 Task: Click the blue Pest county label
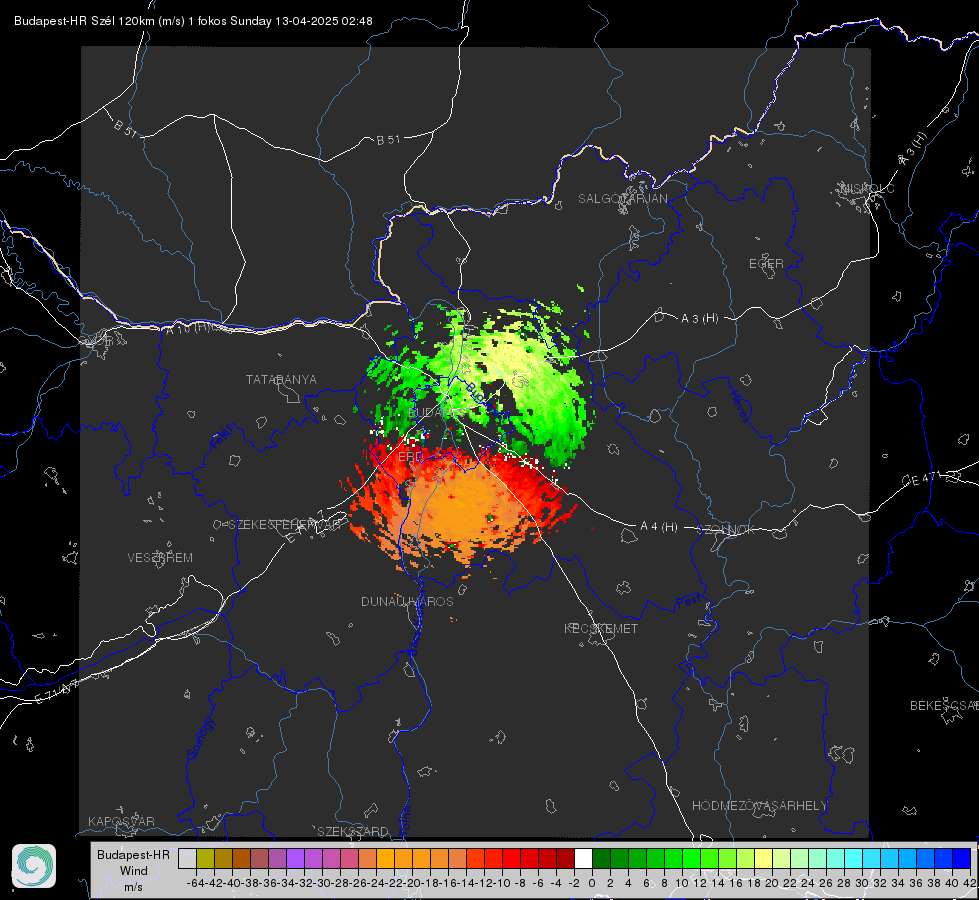click(x=688, y=603)
